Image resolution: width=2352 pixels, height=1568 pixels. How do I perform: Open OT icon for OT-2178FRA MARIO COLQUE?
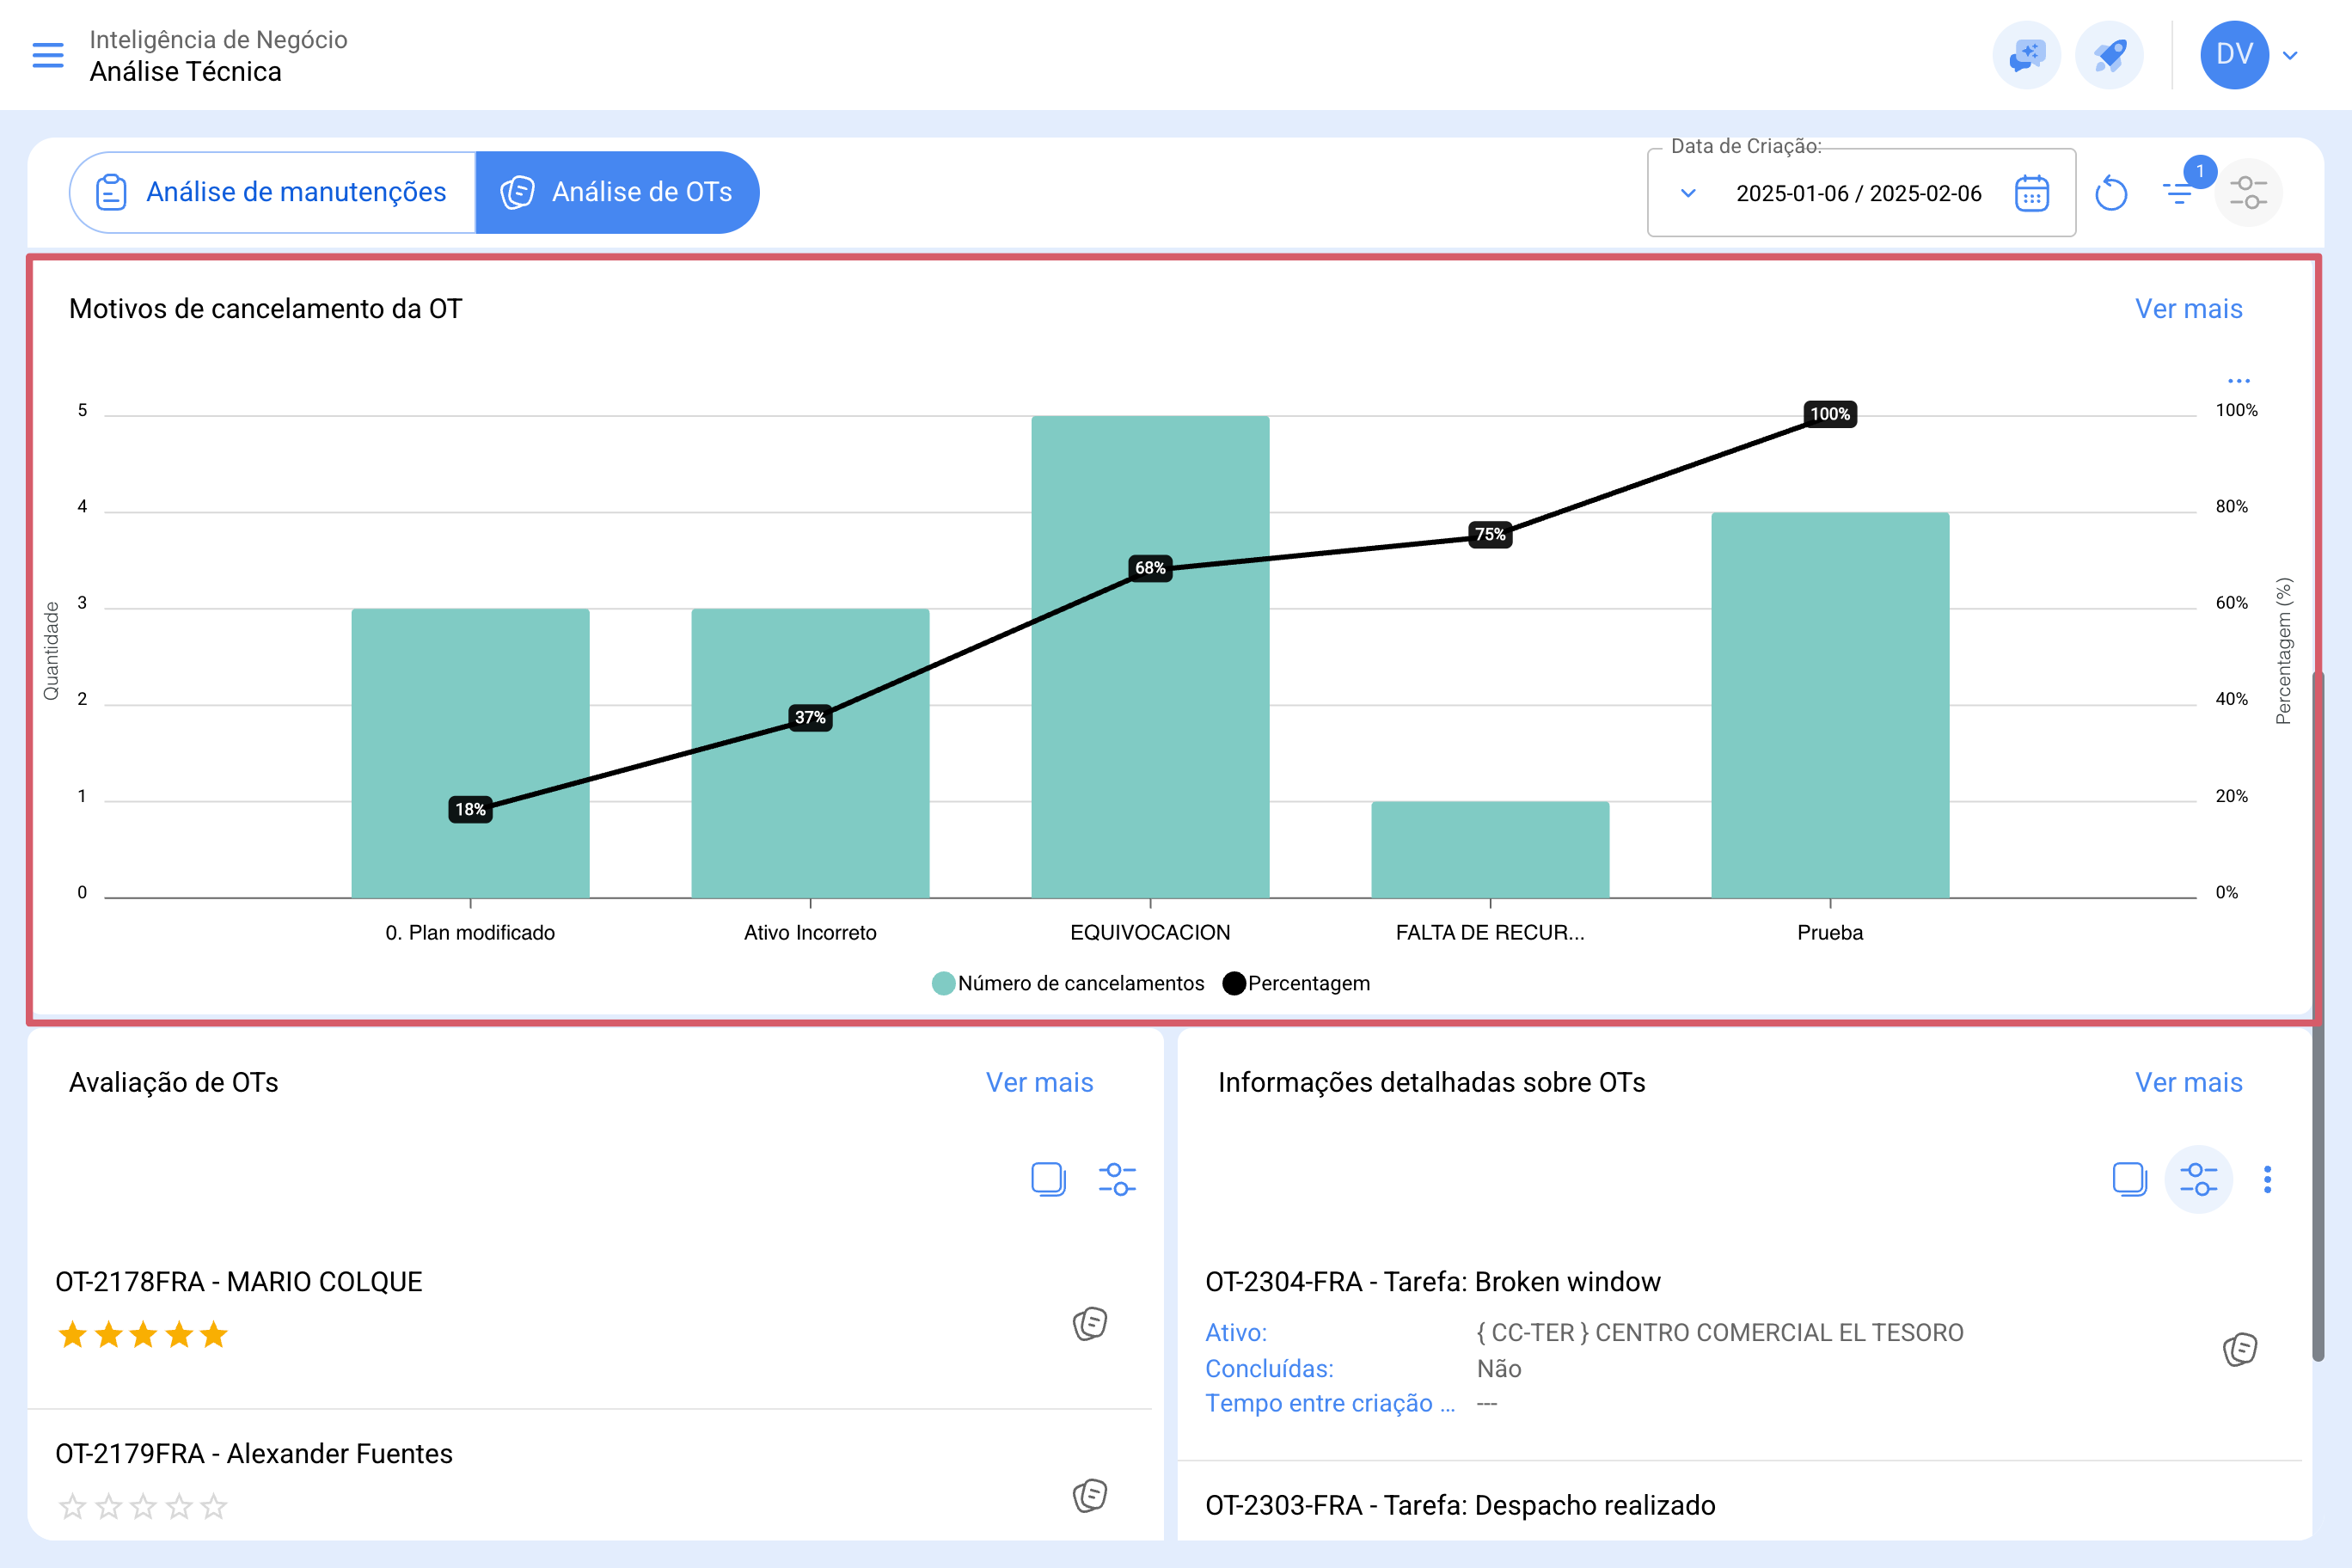point(1089,1323)
